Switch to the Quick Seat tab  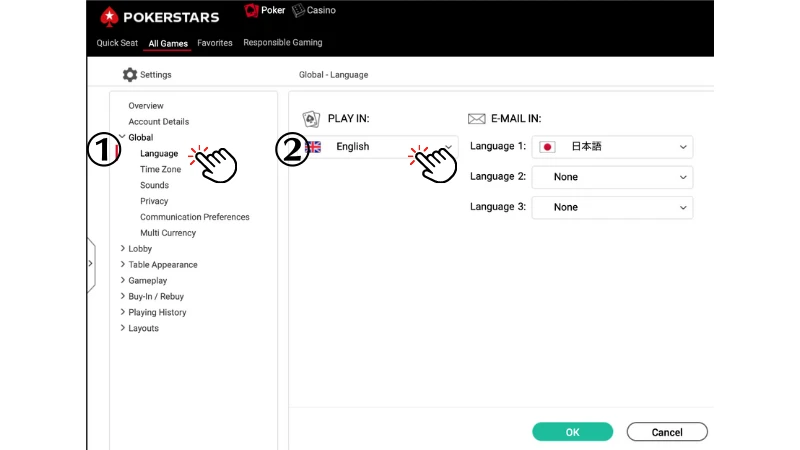pyautogui.click(x=117, y=43)
